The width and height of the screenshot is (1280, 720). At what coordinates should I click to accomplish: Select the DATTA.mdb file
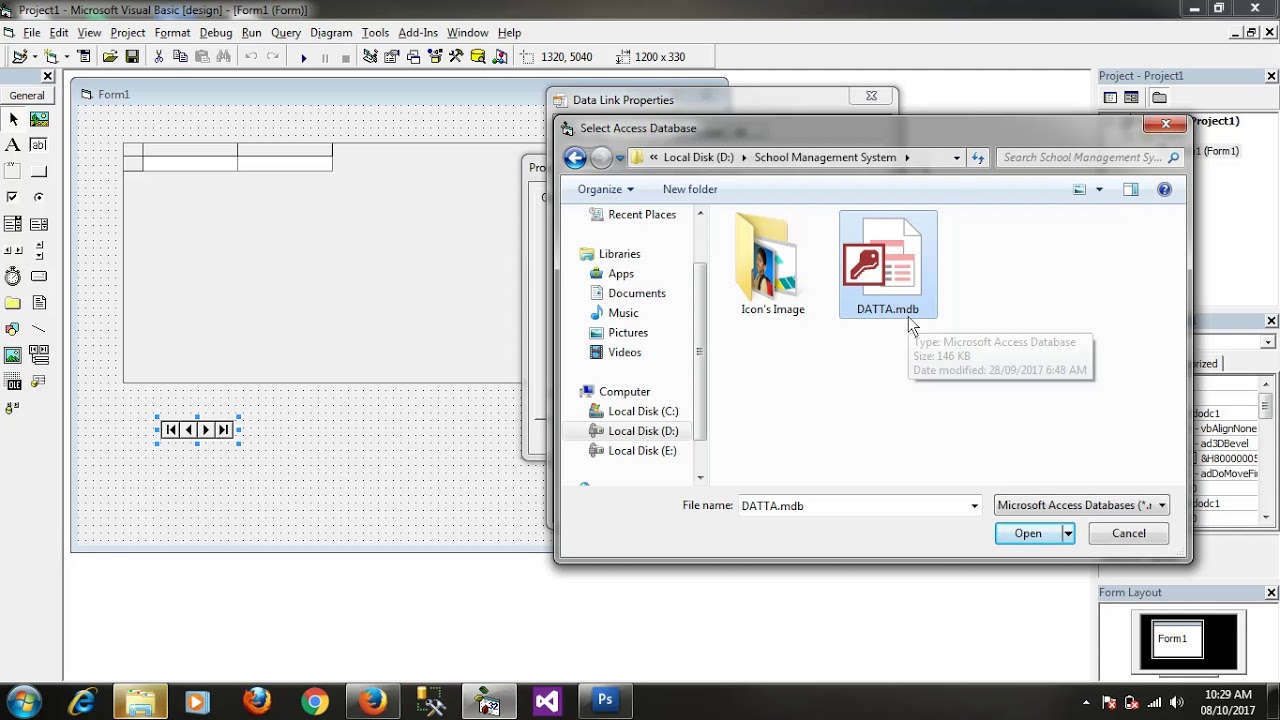point(888,265)
